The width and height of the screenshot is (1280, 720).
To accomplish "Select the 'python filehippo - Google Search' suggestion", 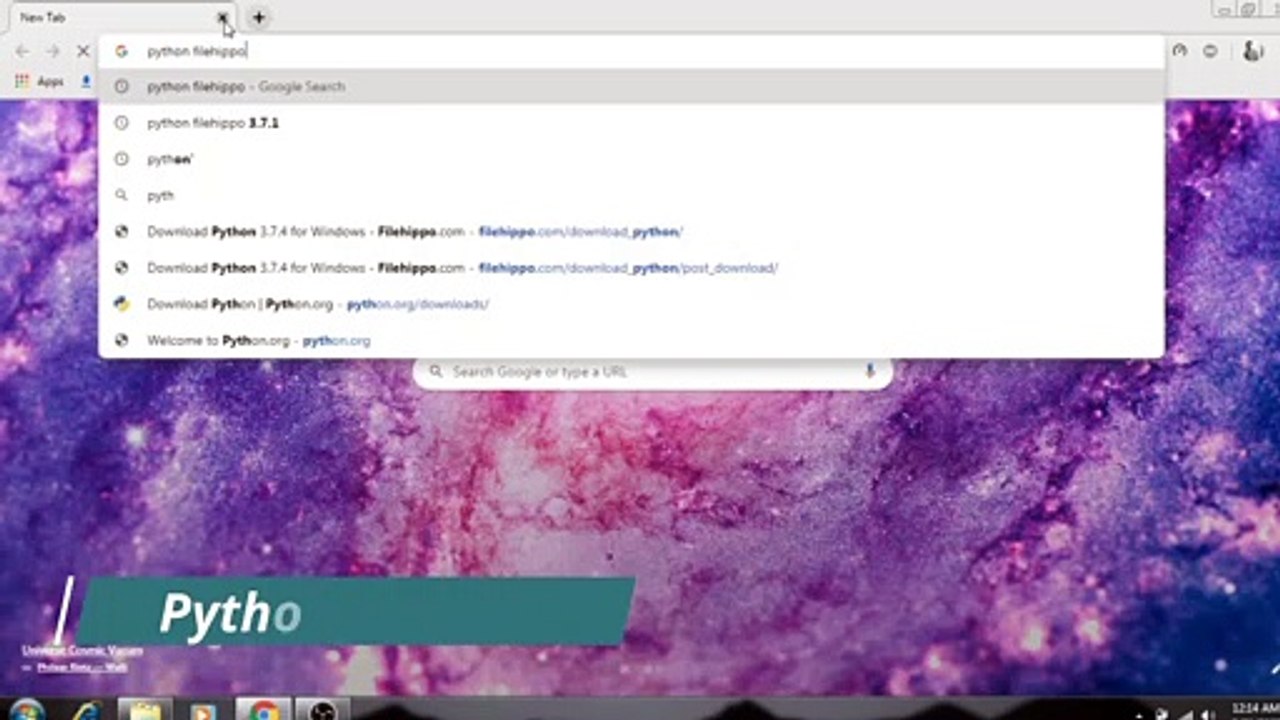I will (x=631, y=87).
